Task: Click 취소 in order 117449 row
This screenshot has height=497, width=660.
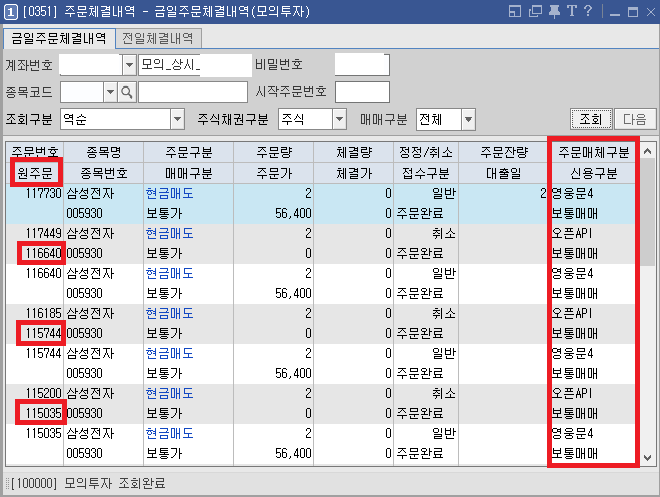Action: click(x=444, y=234)
